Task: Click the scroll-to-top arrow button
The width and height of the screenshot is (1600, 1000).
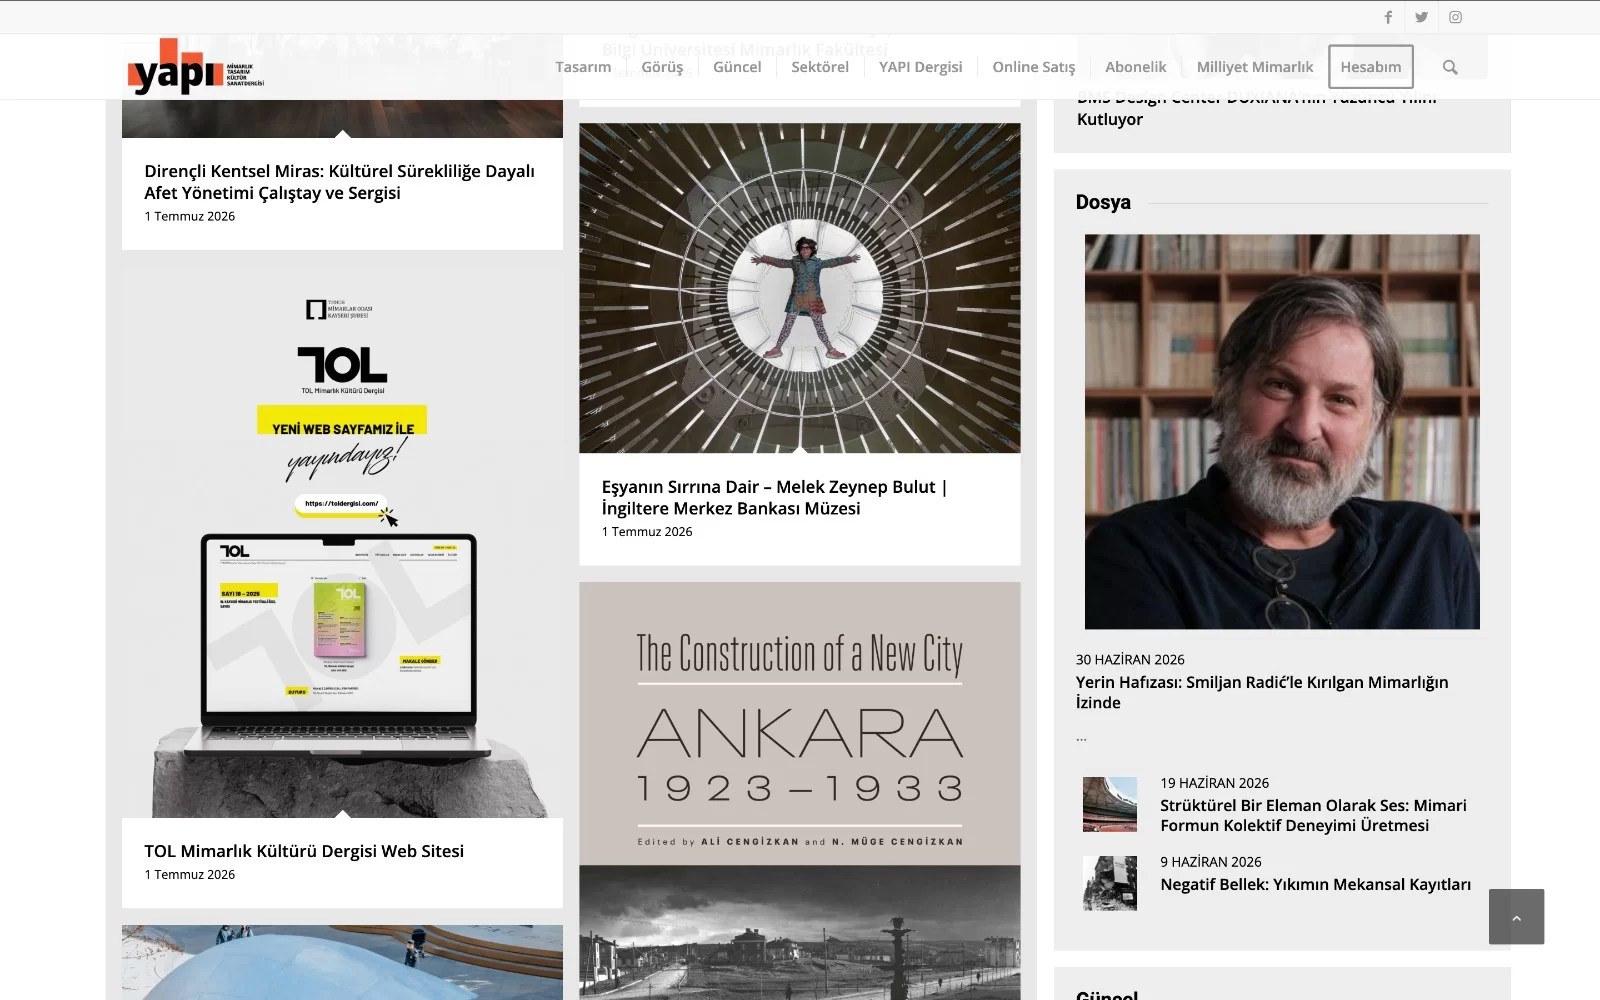Action: tap(1516, 917)
